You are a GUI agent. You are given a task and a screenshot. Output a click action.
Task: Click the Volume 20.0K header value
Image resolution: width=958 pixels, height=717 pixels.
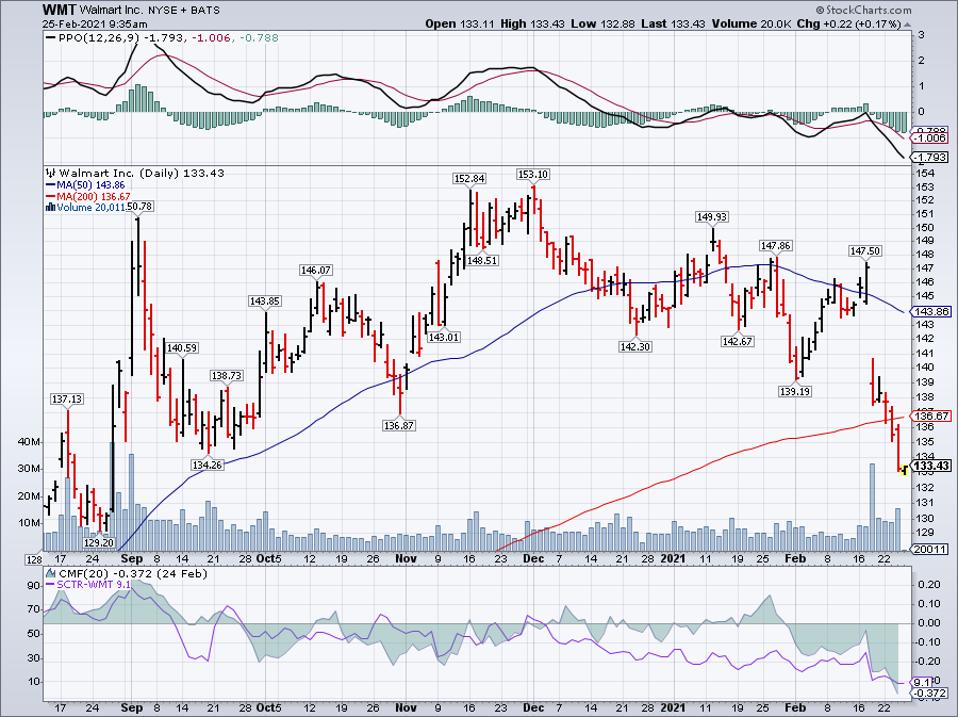751,24
